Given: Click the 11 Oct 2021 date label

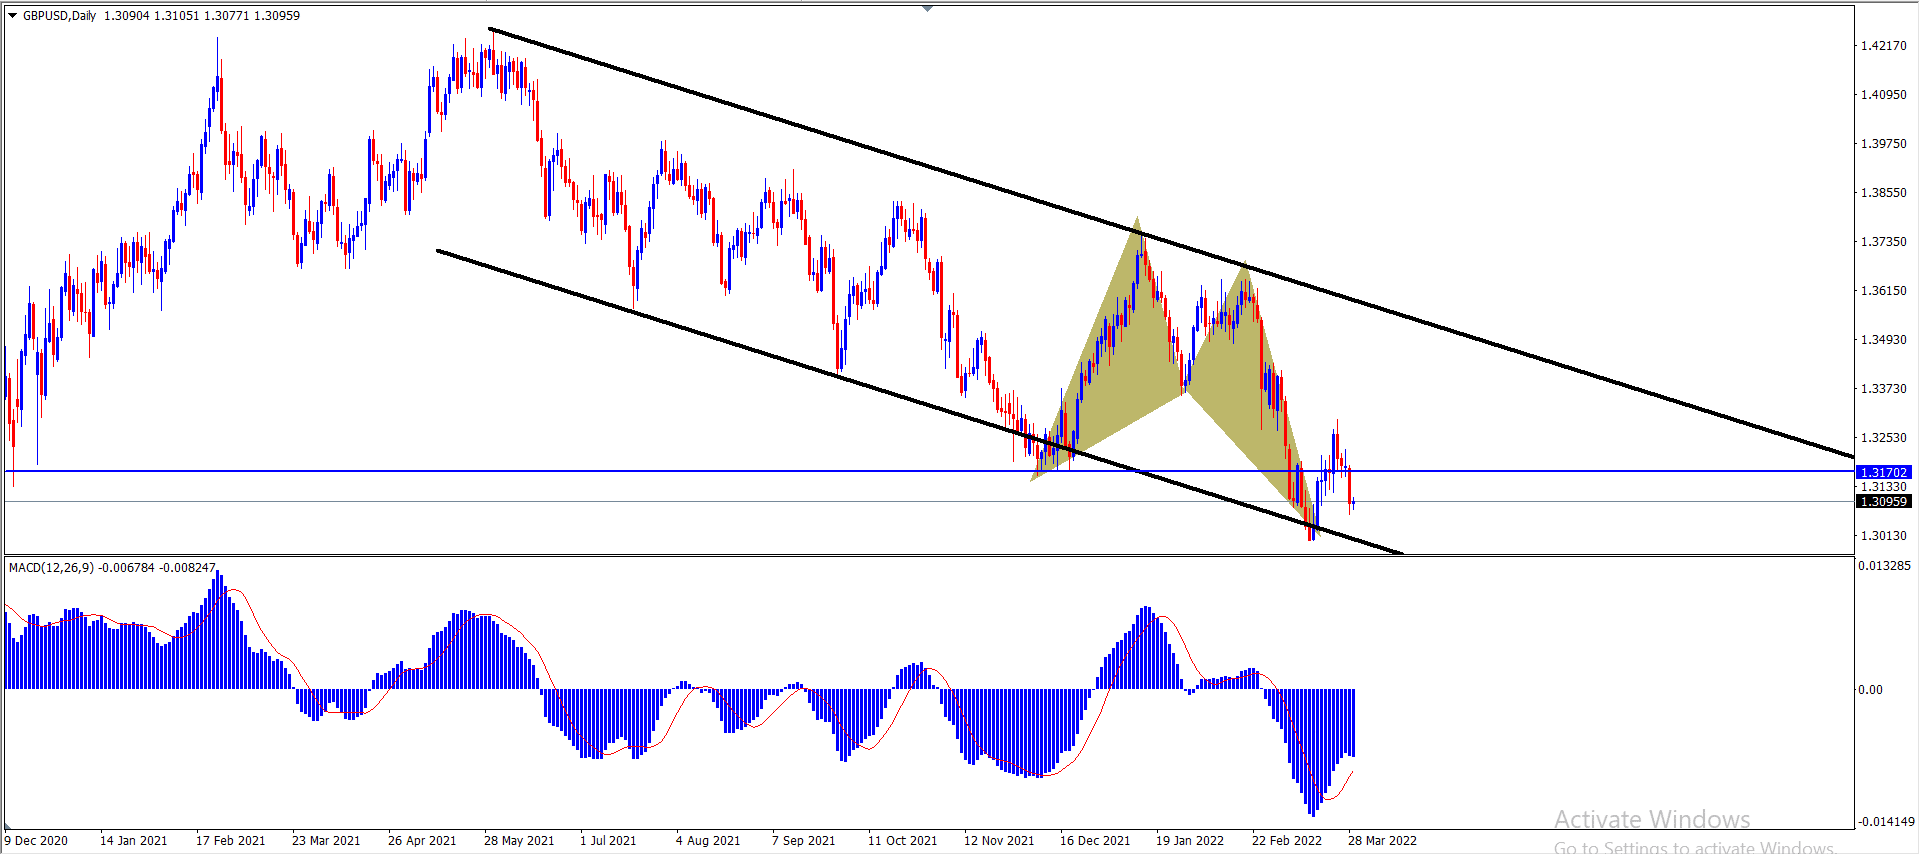Looking at the screenshot, I should click(903, 840).
